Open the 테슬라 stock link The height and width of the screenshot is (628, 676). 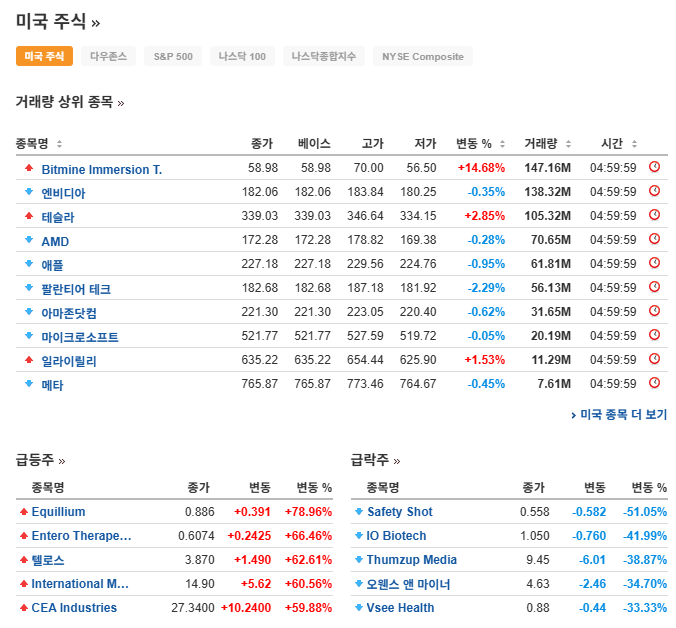[x=58, y=217]
